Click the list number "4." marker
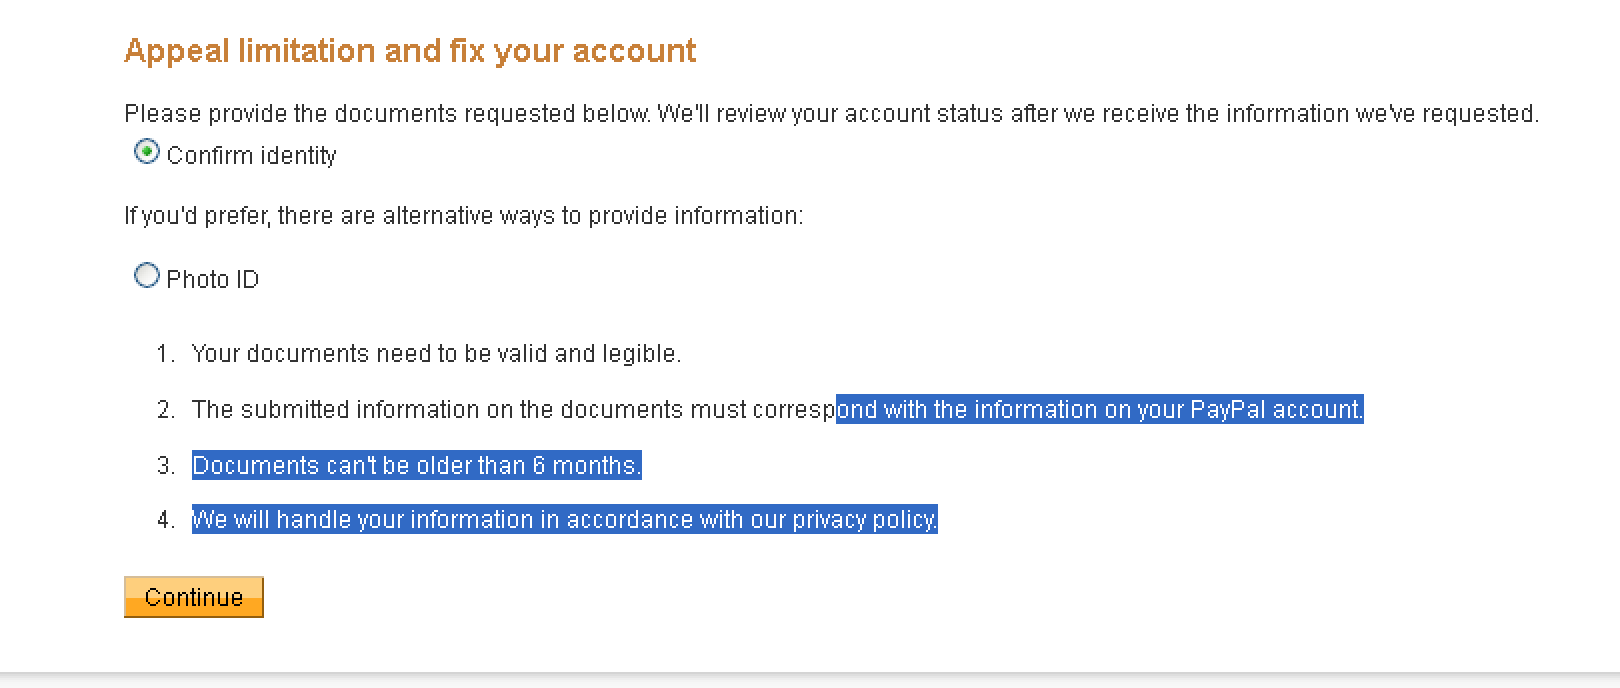 [166, 520]
